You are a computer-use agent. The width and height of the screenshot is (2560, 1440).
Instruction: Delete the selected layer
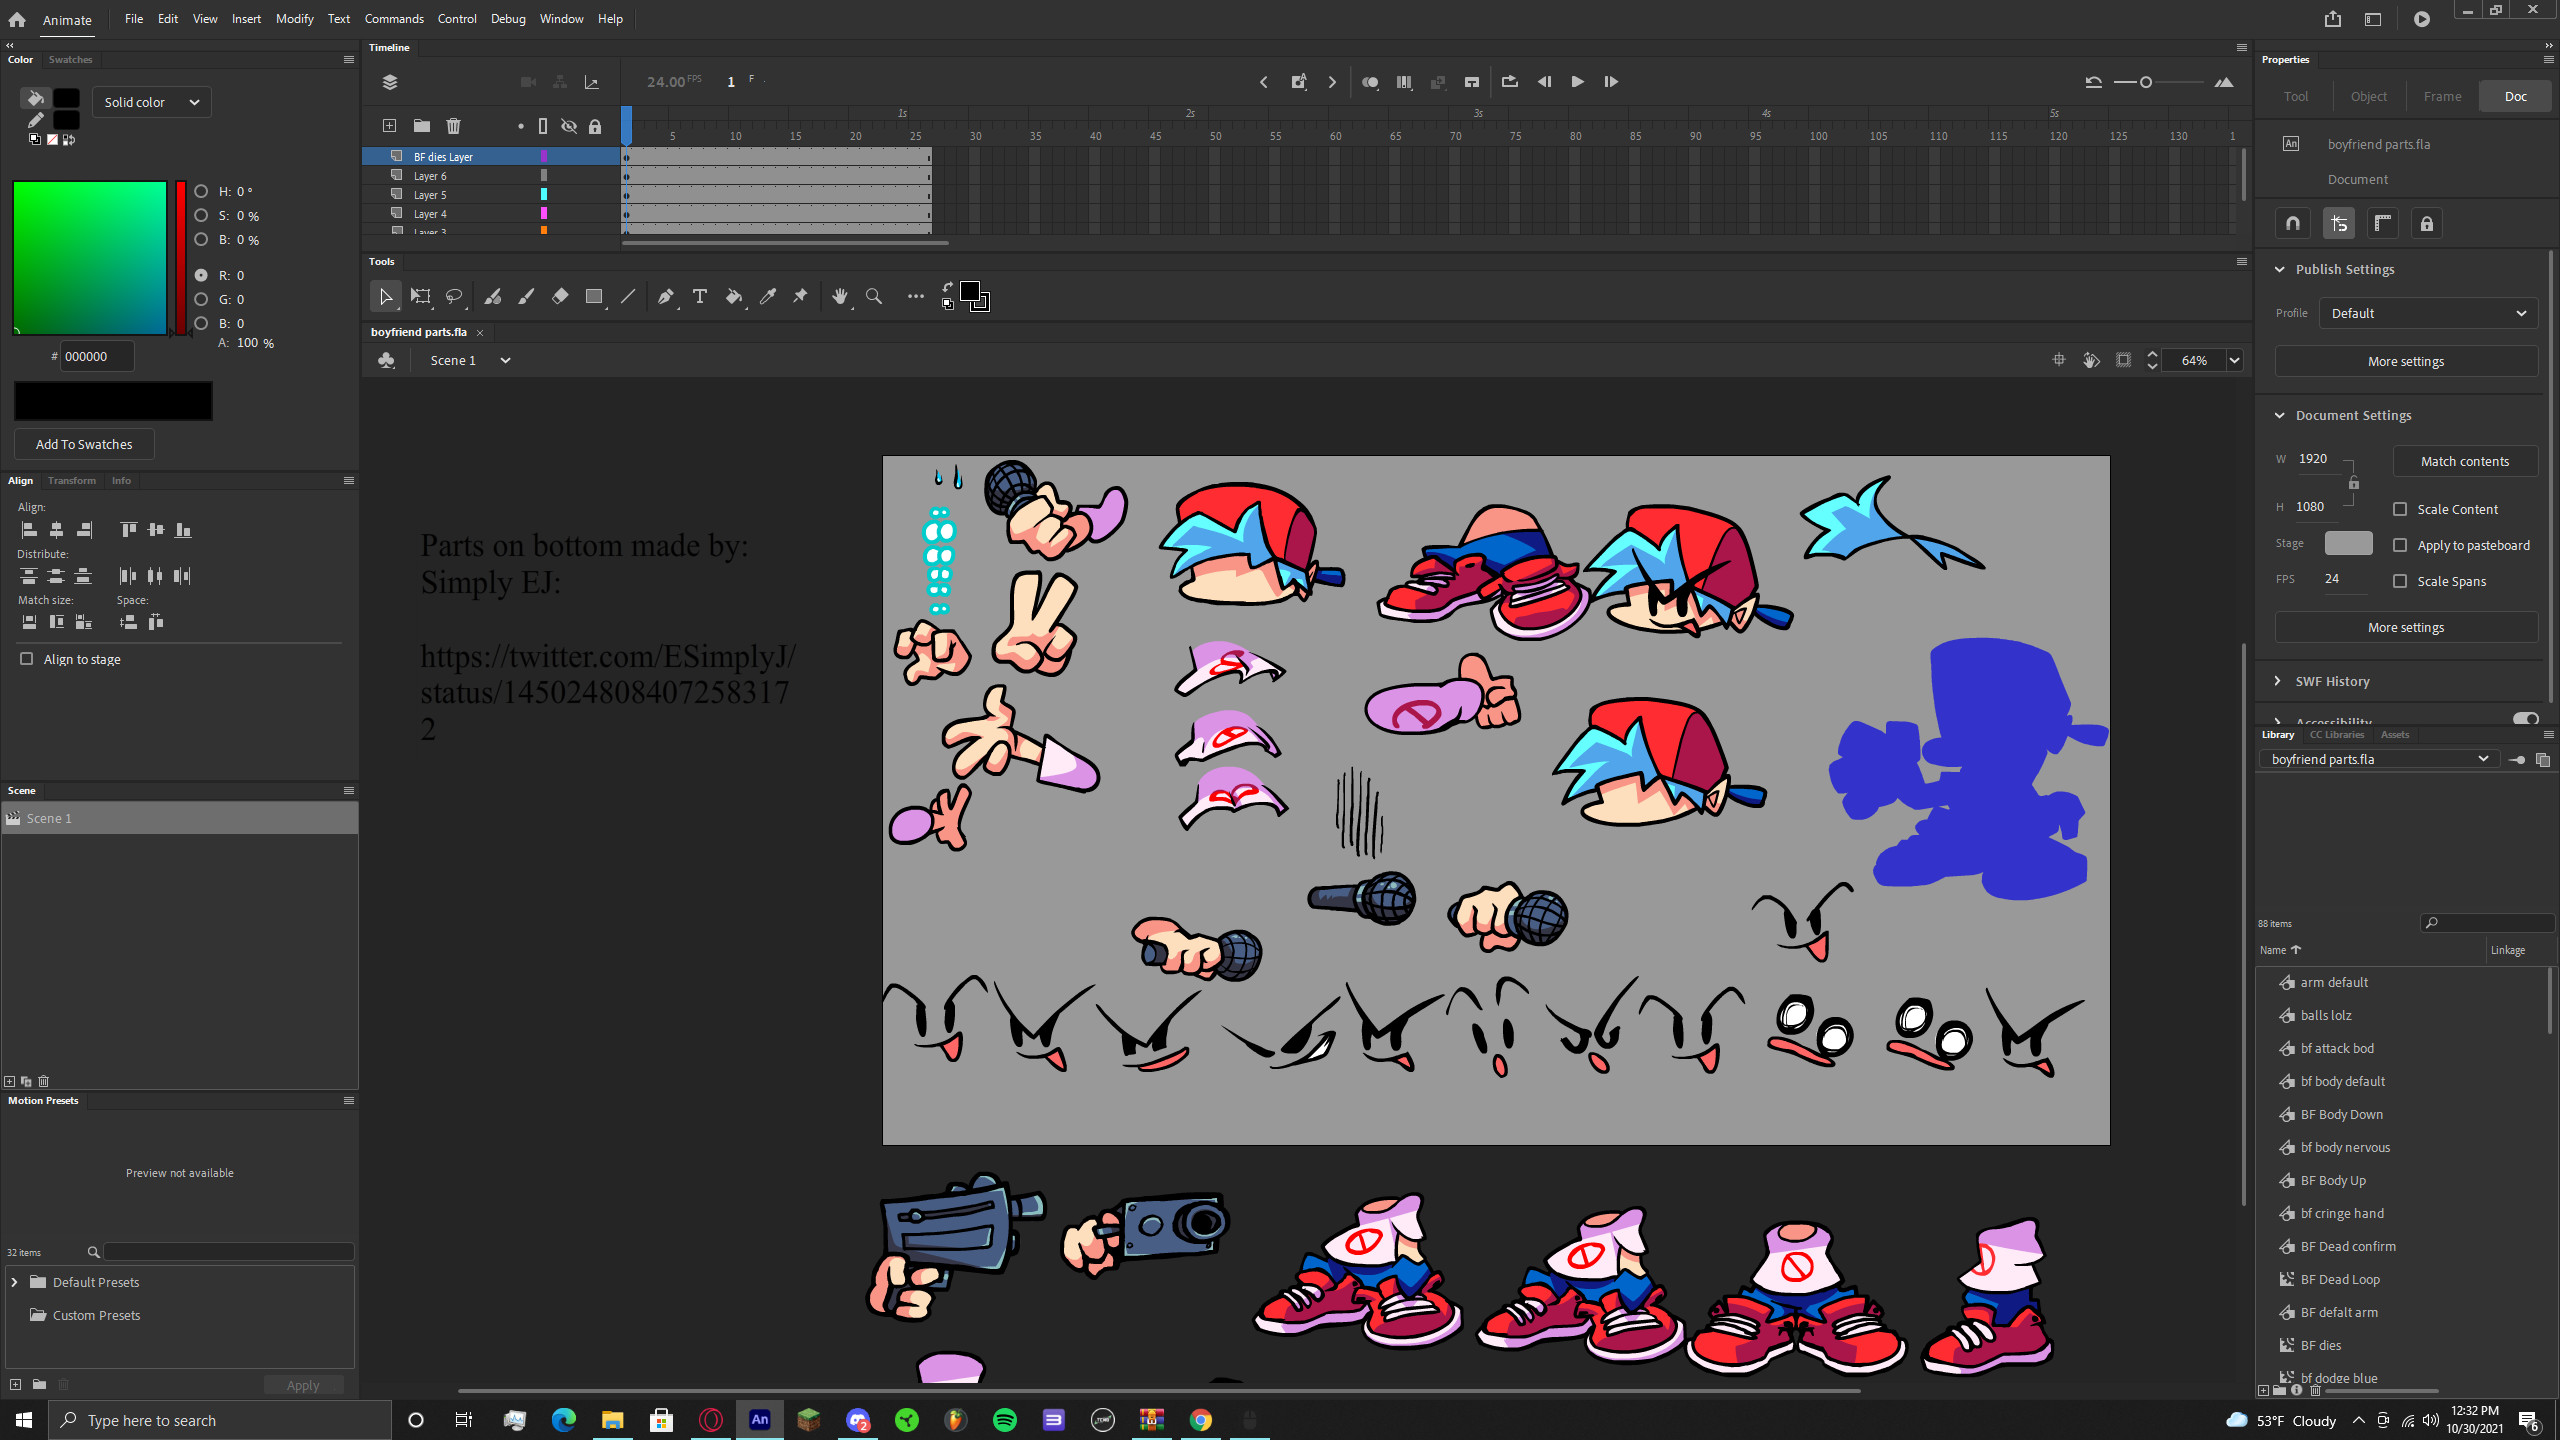pyautogui.click(x=454, y=126)
